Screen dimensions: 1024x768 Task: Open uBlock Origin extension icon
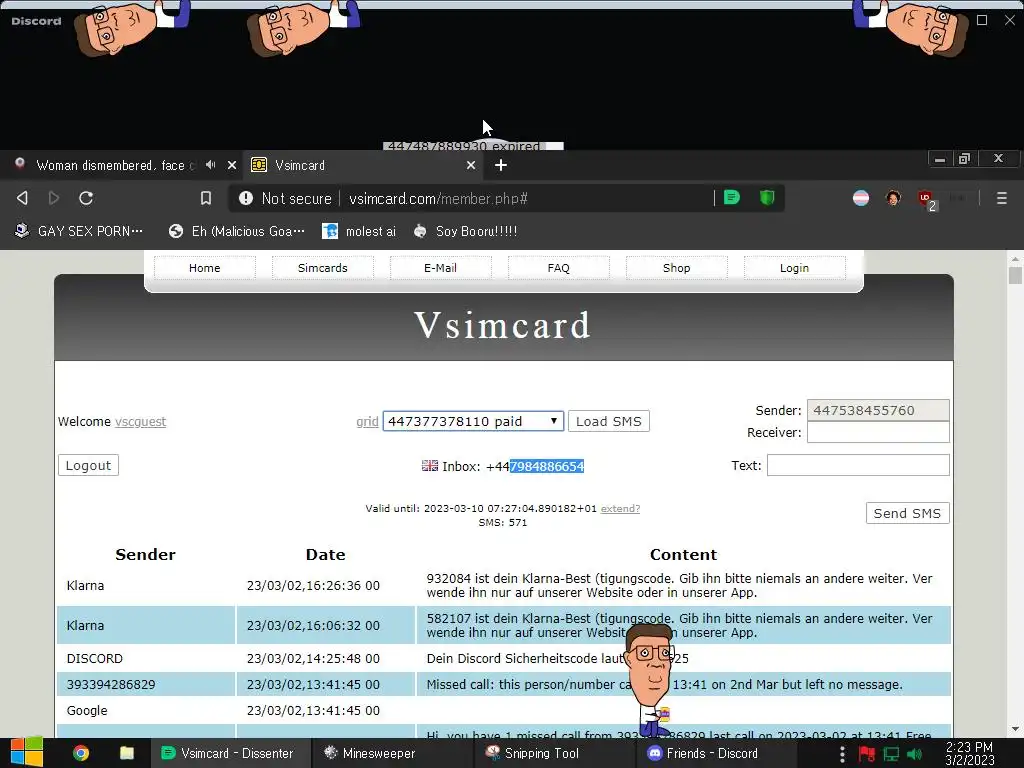926,199
